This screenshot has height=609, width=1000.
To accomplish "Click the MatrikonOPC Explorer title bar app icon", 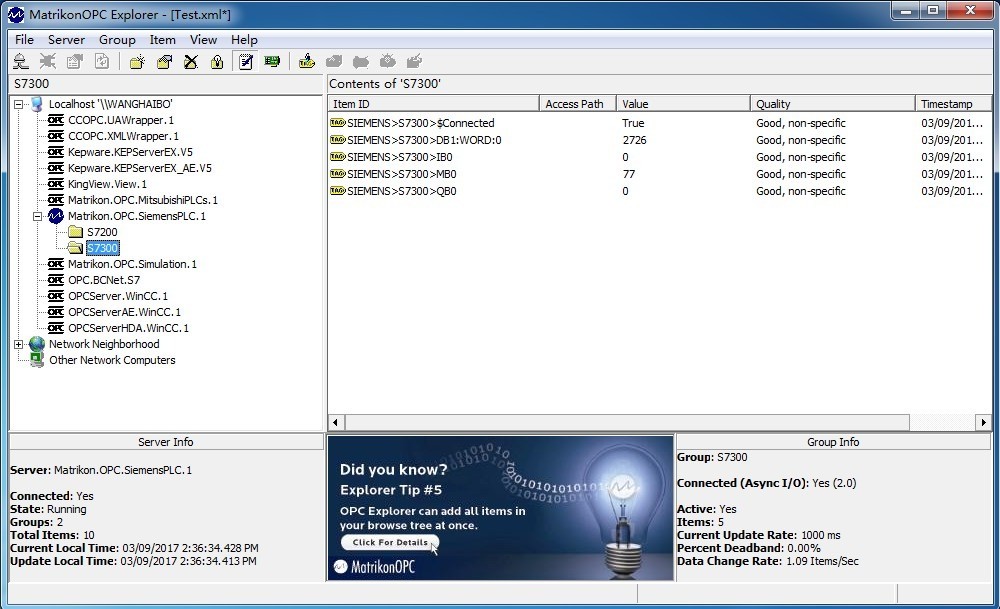I will (16, 14).
